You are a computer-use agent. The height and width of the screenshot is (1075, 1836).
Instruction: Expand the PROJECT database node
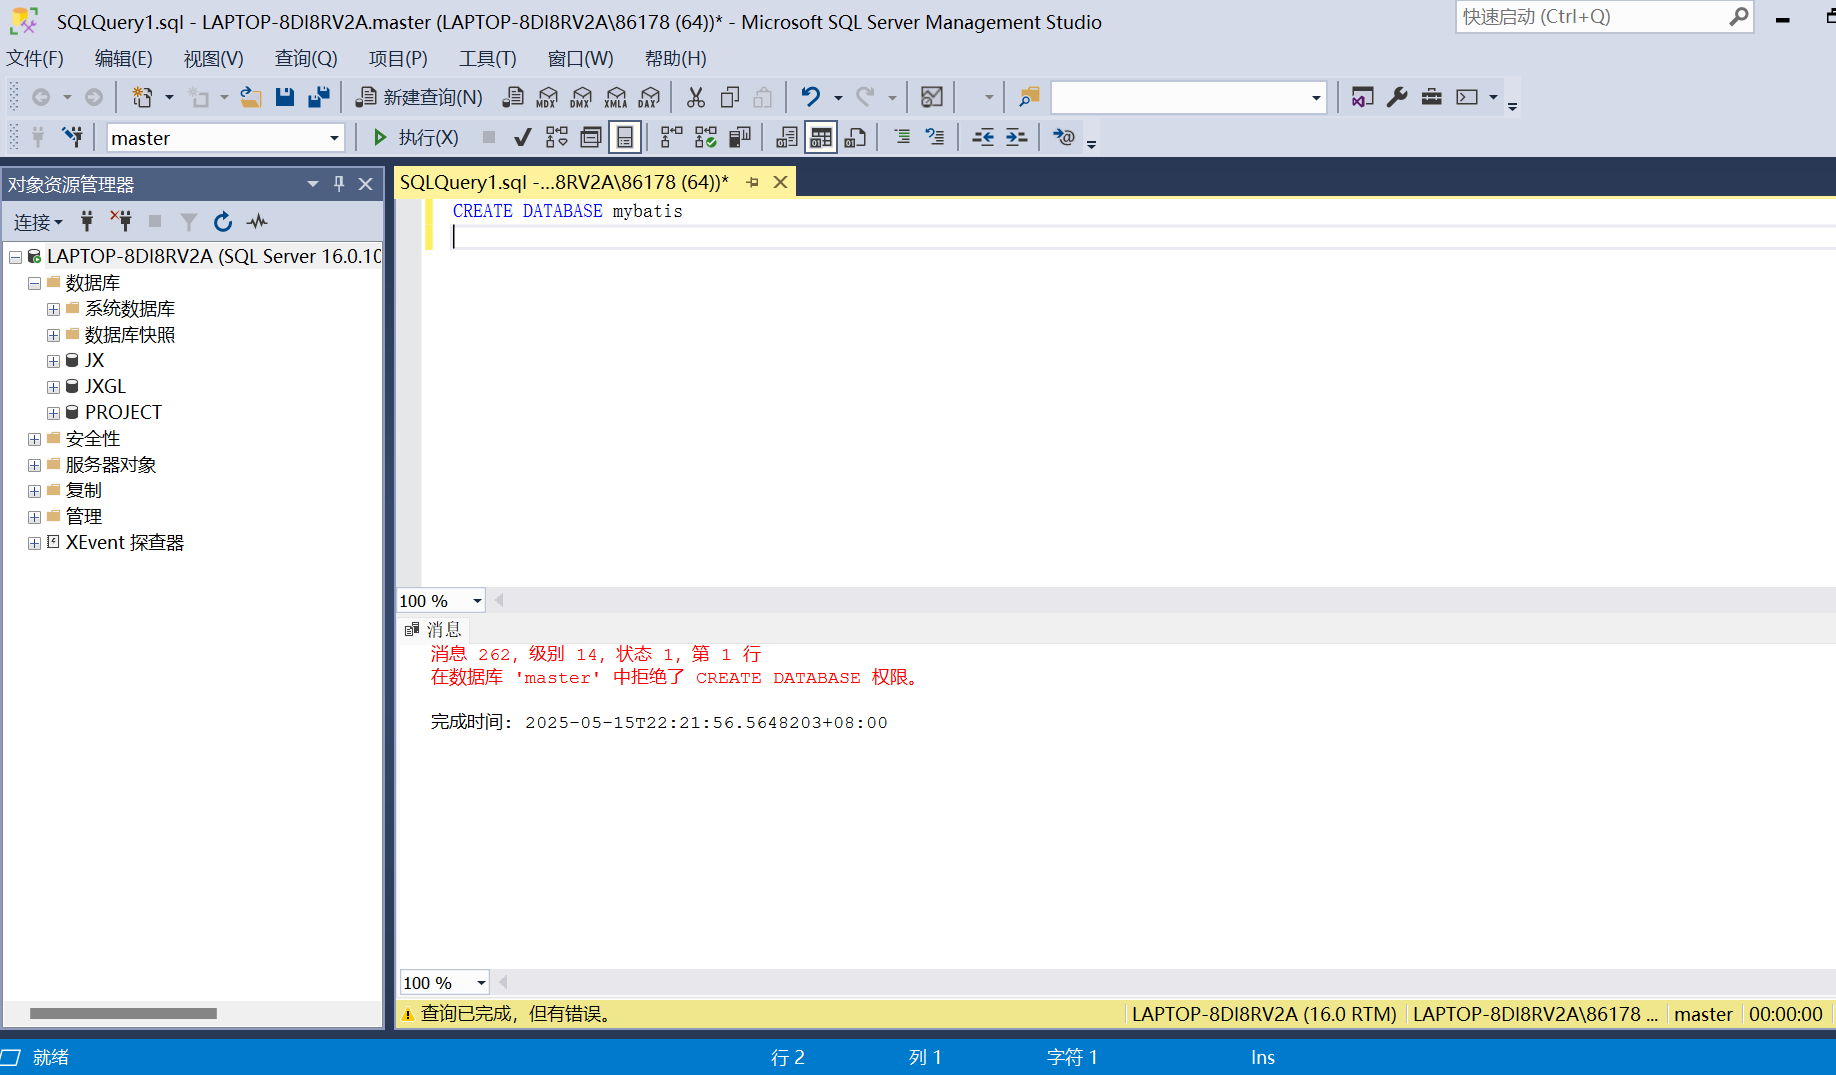coord(53,413)
